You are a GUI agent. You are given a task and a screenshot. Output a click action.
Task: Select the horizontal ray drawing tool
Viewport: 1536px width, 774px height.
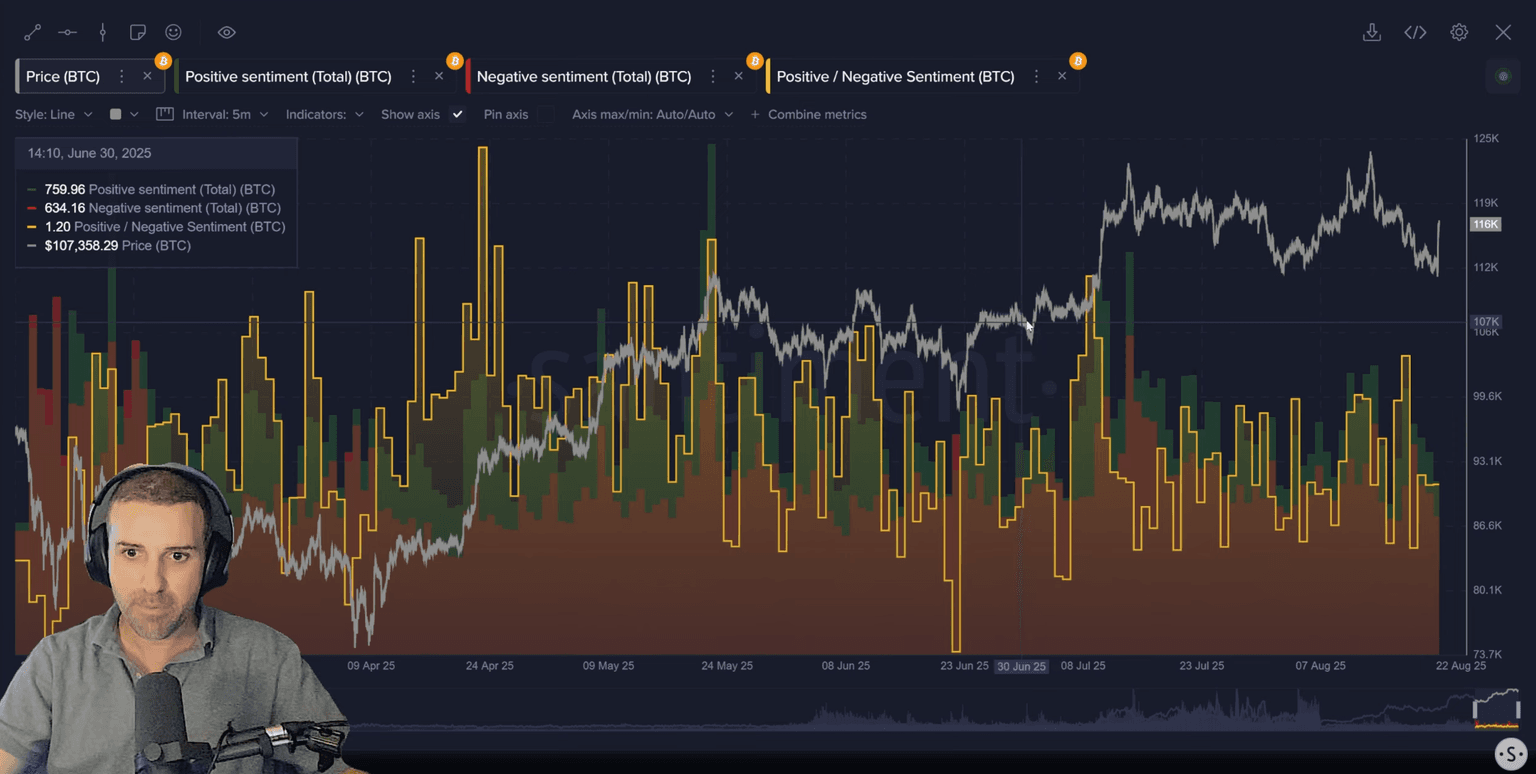[x=67, y=33]
